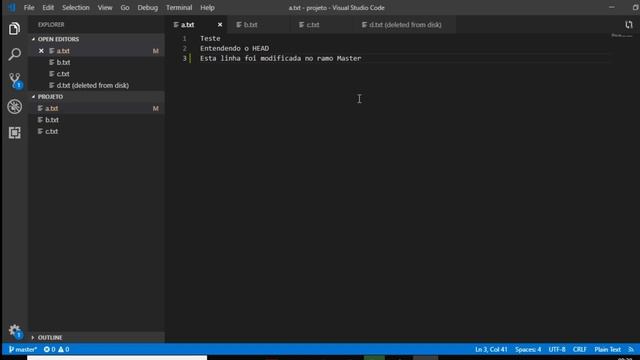Click the master branch indicator in the status bar
The height and width of the screenshot is (360, 640).
click(x=23, y=349)
